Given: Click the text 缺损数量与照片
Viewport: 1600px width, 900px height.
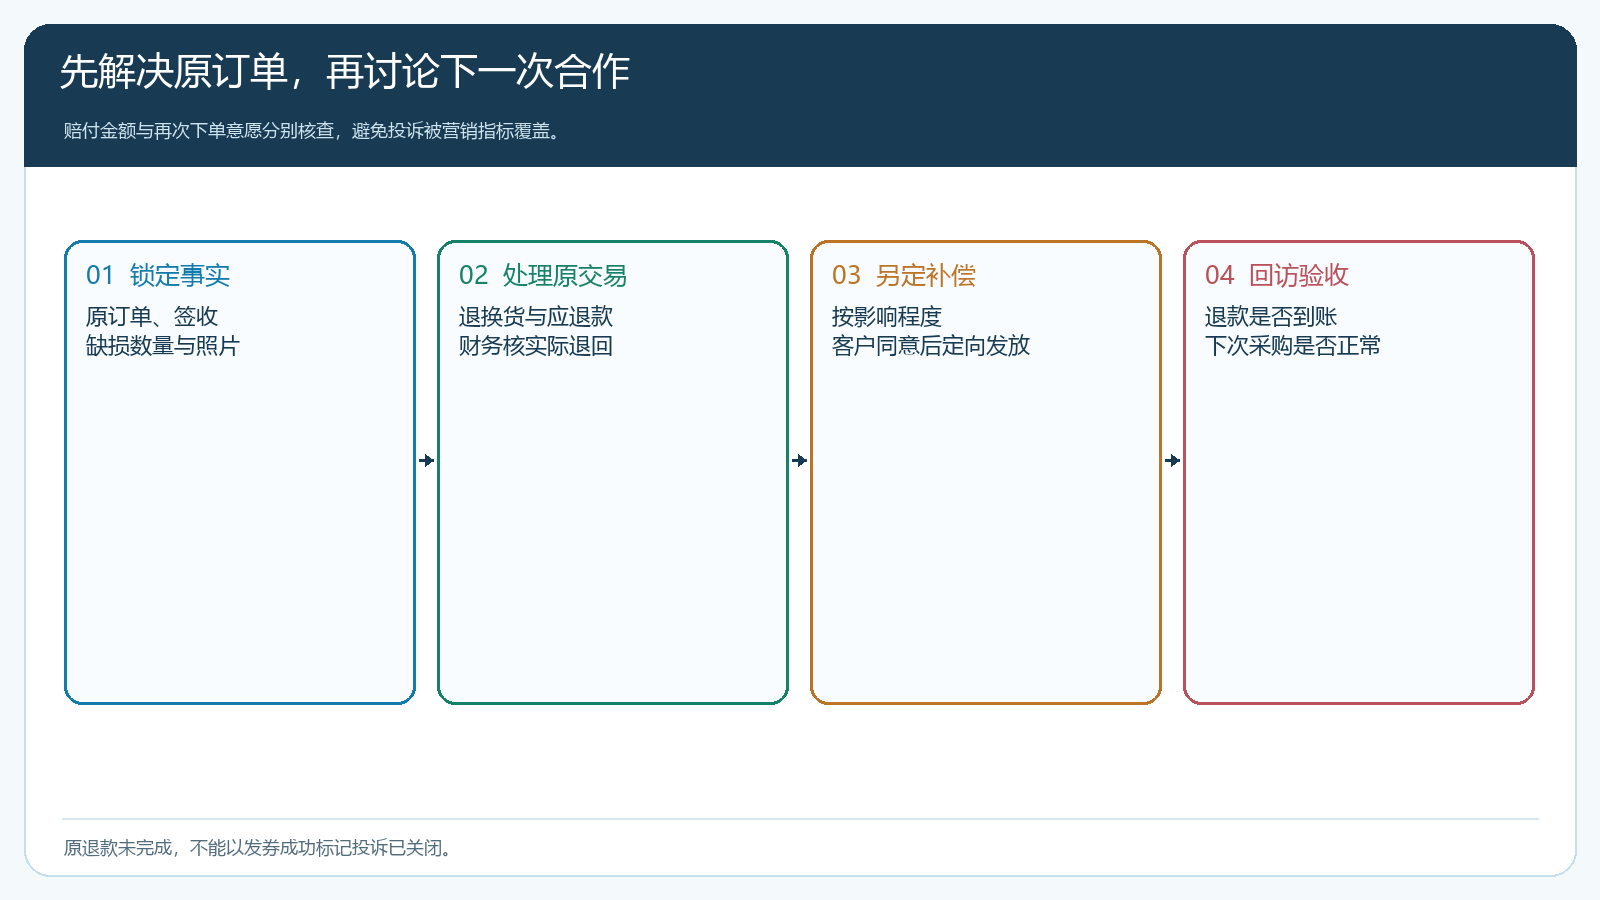Looking at the screenshot, I should coord(163,346).
